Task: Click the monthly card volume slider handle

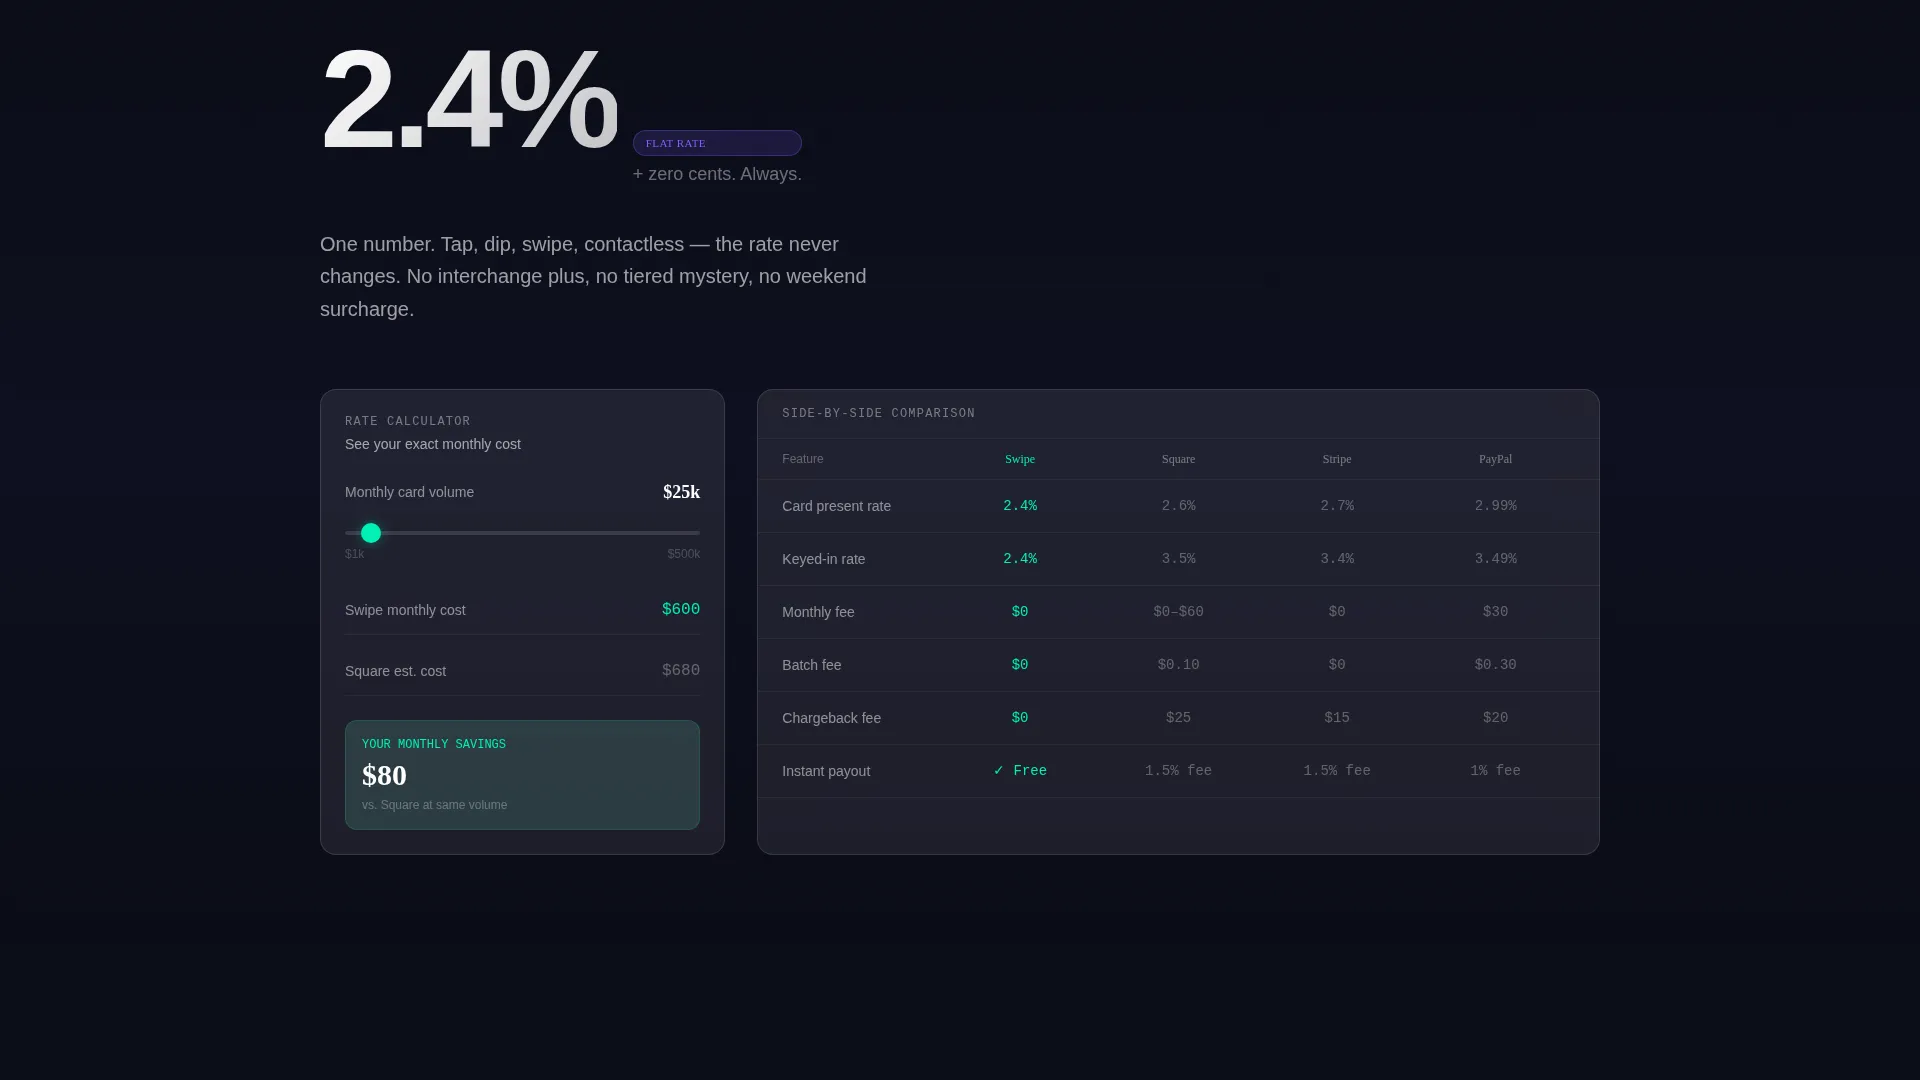Action: (x=371, y=533)
